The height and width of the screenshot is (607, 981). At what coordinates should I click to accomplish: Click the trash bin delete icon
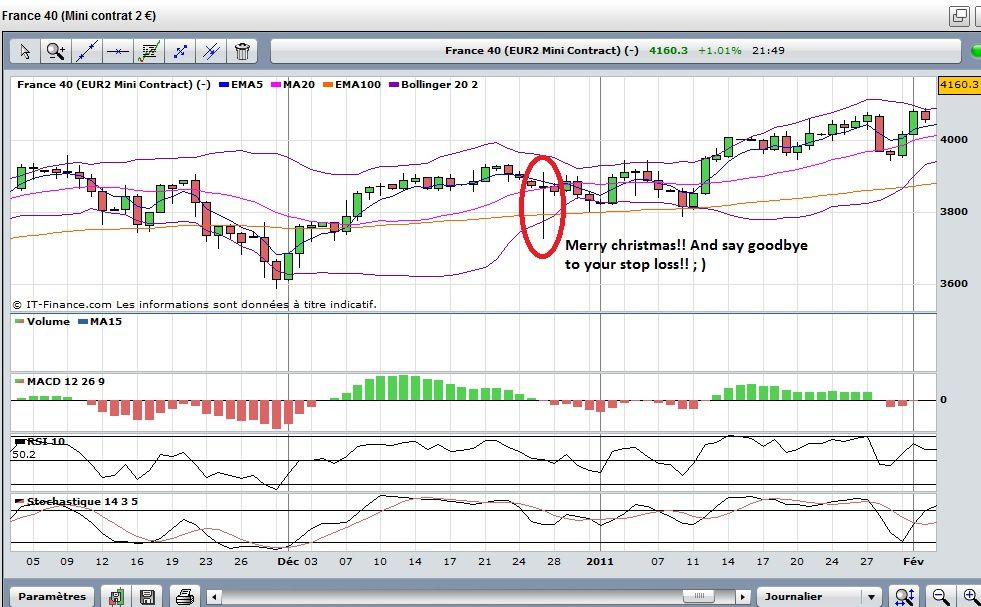[242, 51]
